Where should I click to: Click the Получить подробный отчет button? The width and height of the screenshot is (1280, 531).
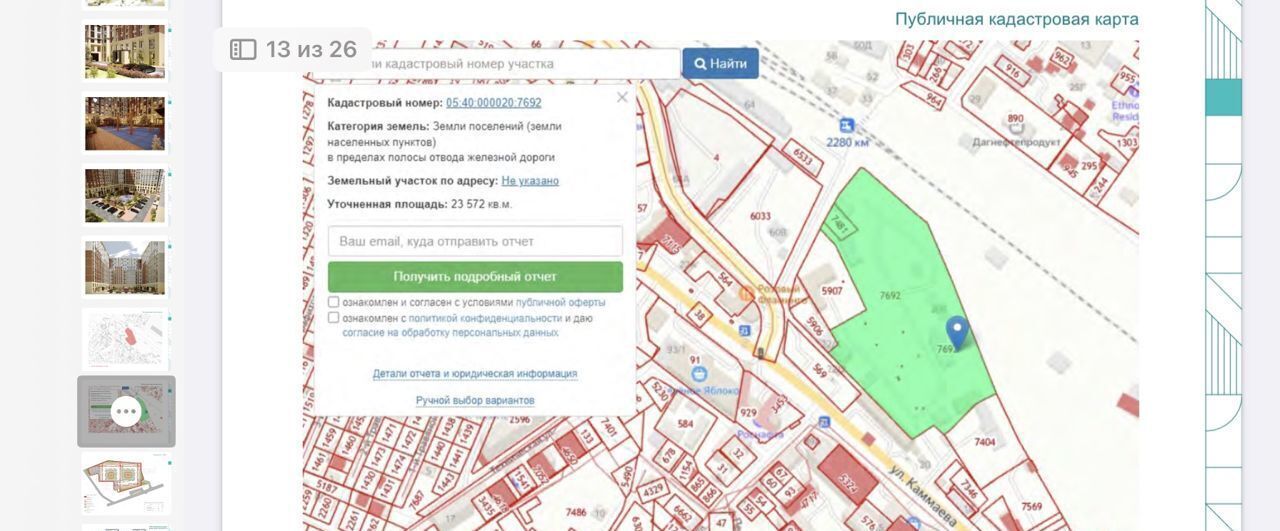[475, 277]
